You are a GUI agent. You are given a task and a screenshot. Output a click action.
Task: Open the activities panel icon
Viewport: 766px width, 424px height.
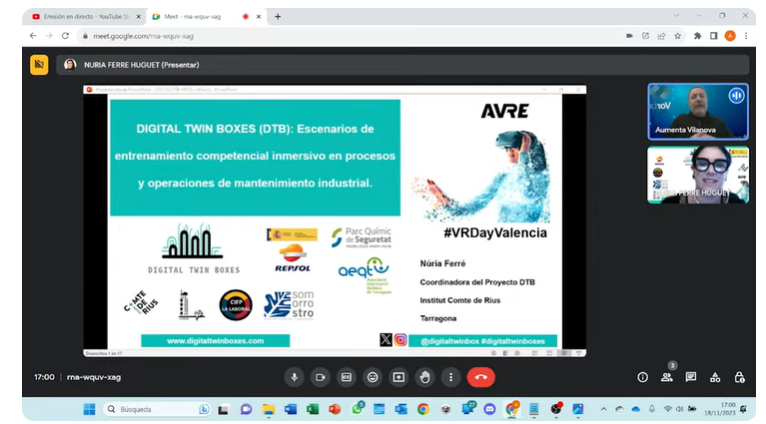(715, 377)
